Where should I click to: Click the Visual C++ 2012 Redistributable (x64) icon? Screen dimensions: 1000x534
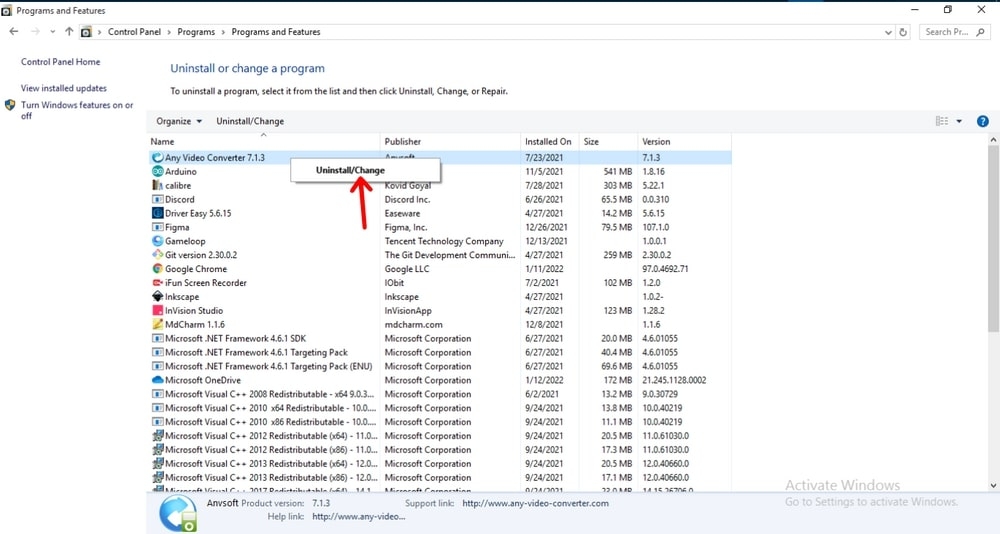158,436
